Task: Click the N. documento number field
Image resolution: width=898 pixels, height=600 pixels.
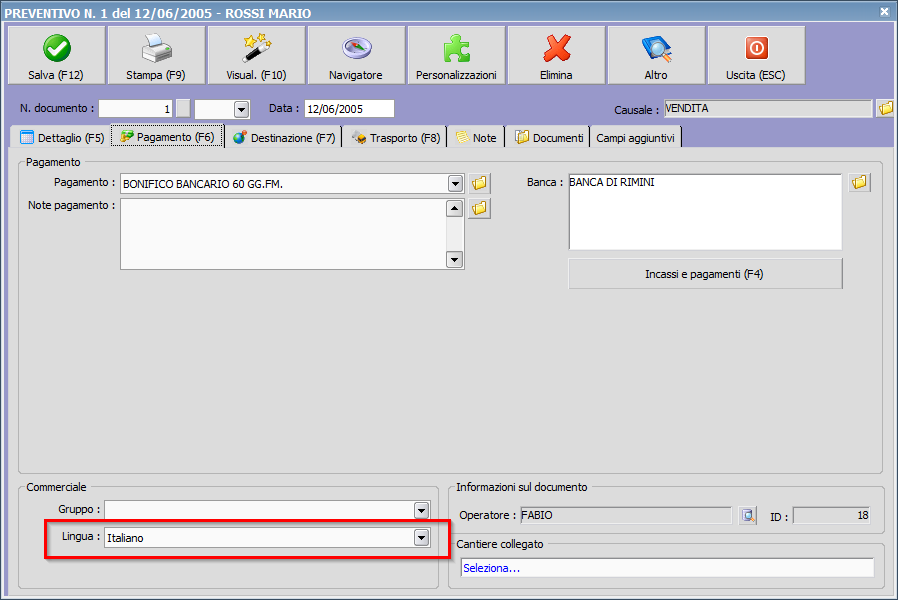Action: click(x=135, y=109)
